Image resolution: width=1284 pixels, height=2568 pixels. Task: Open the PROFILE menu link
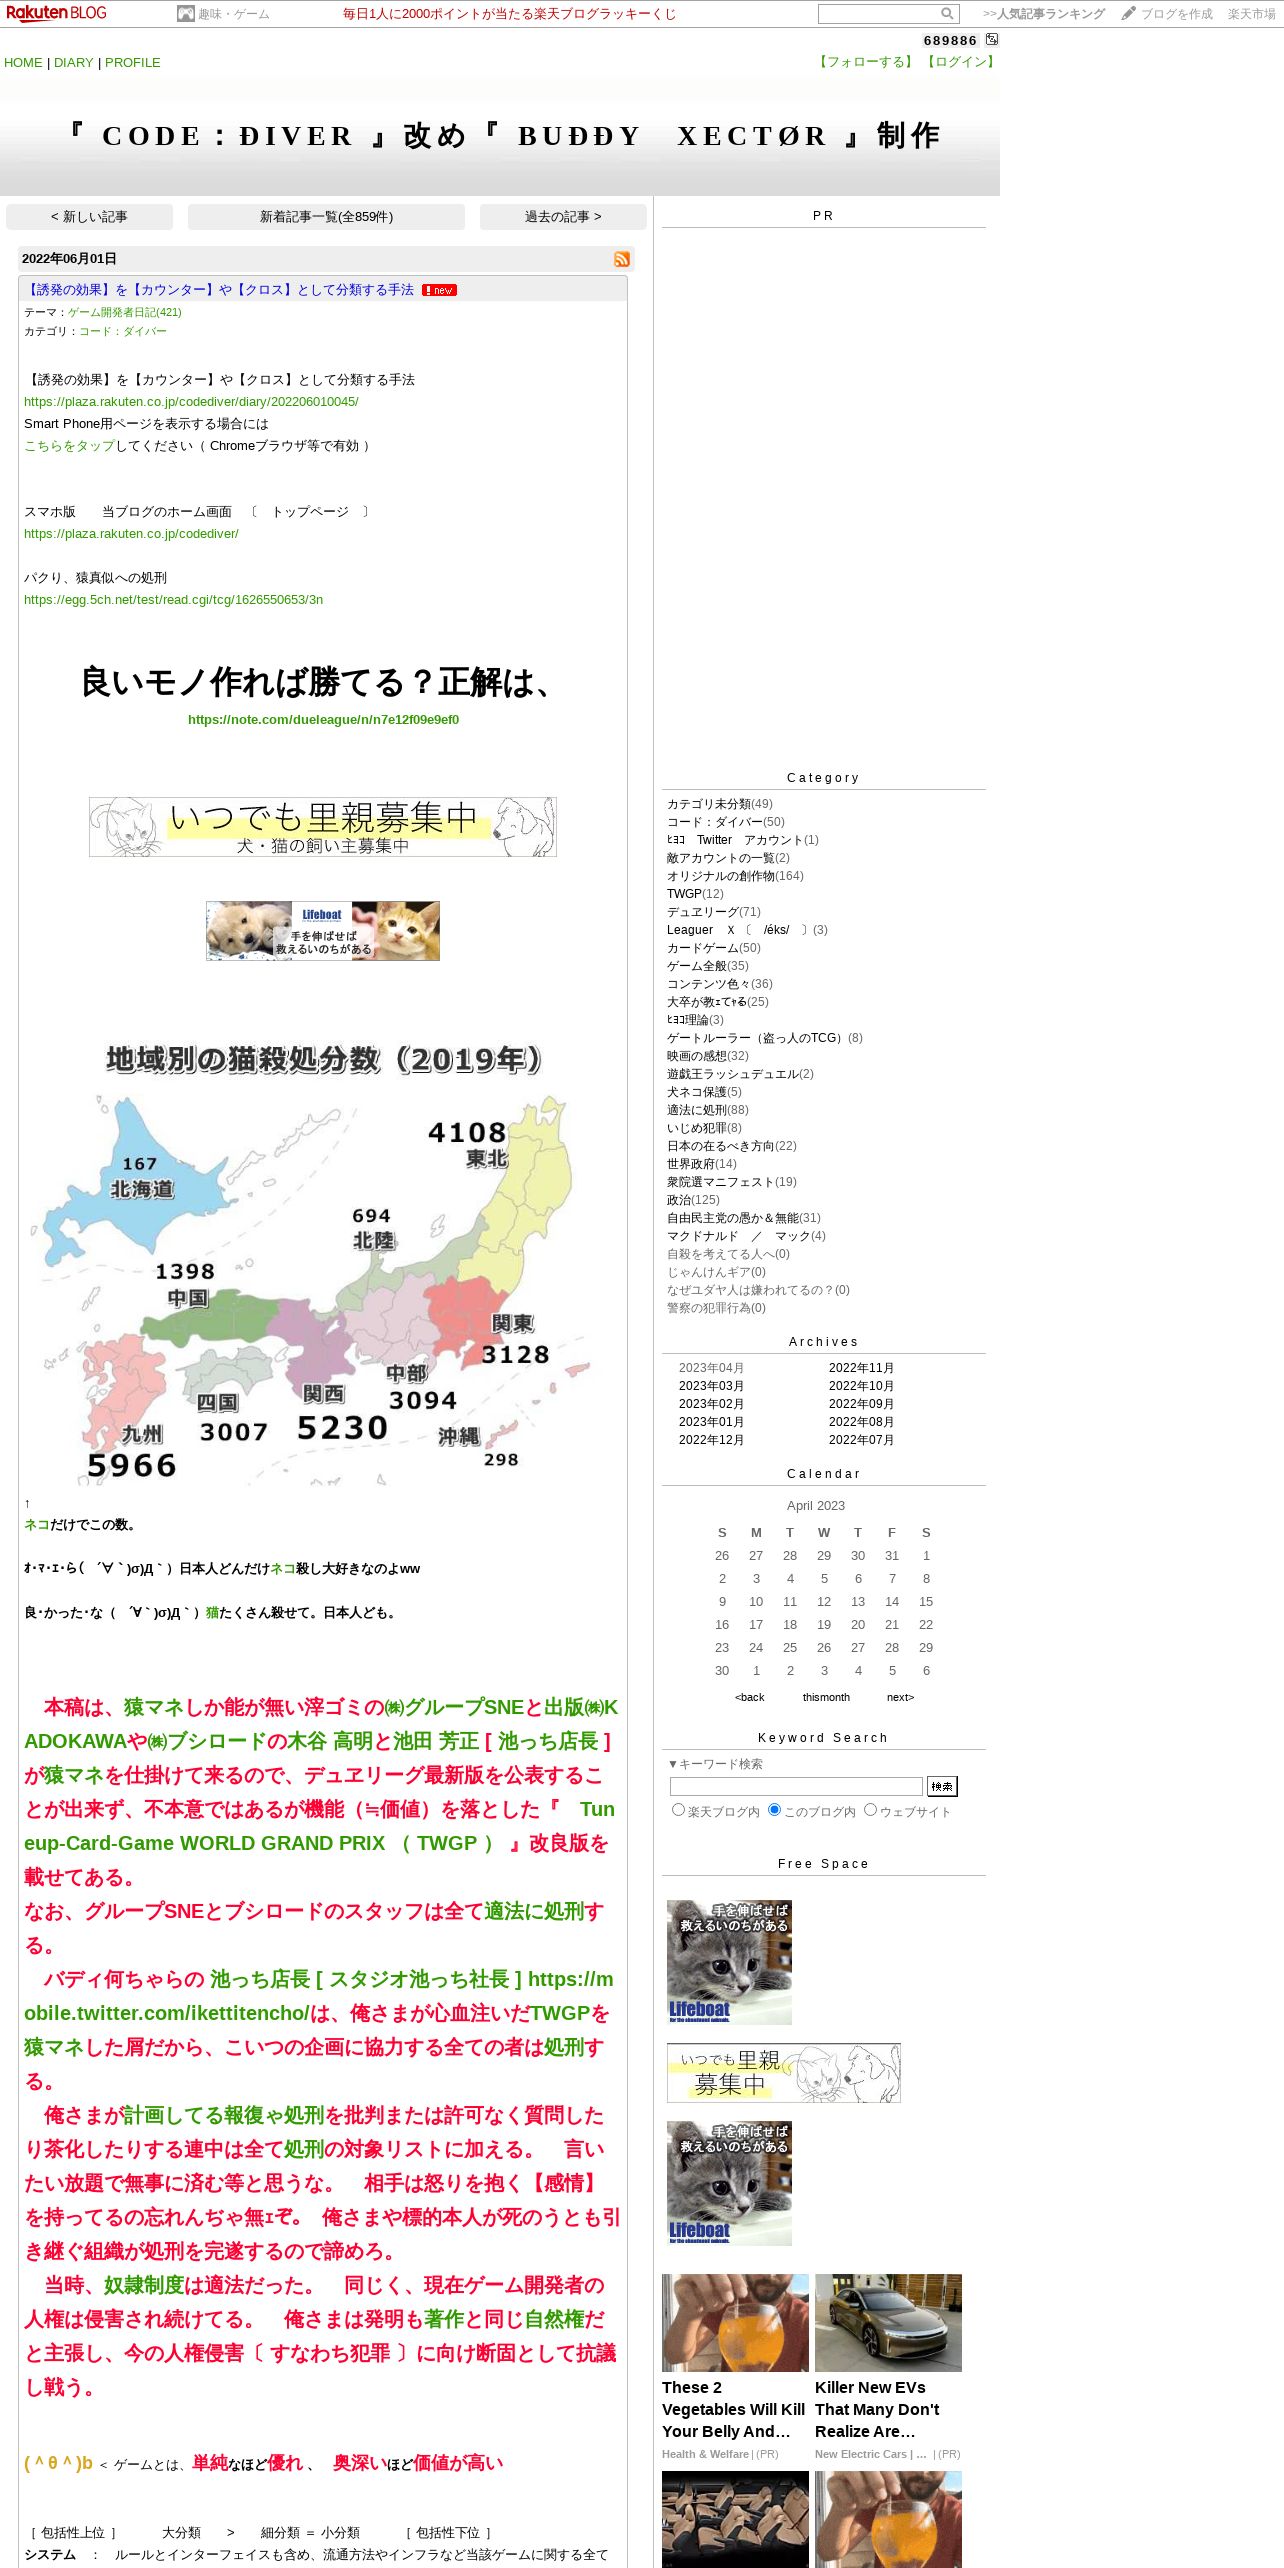133,62
